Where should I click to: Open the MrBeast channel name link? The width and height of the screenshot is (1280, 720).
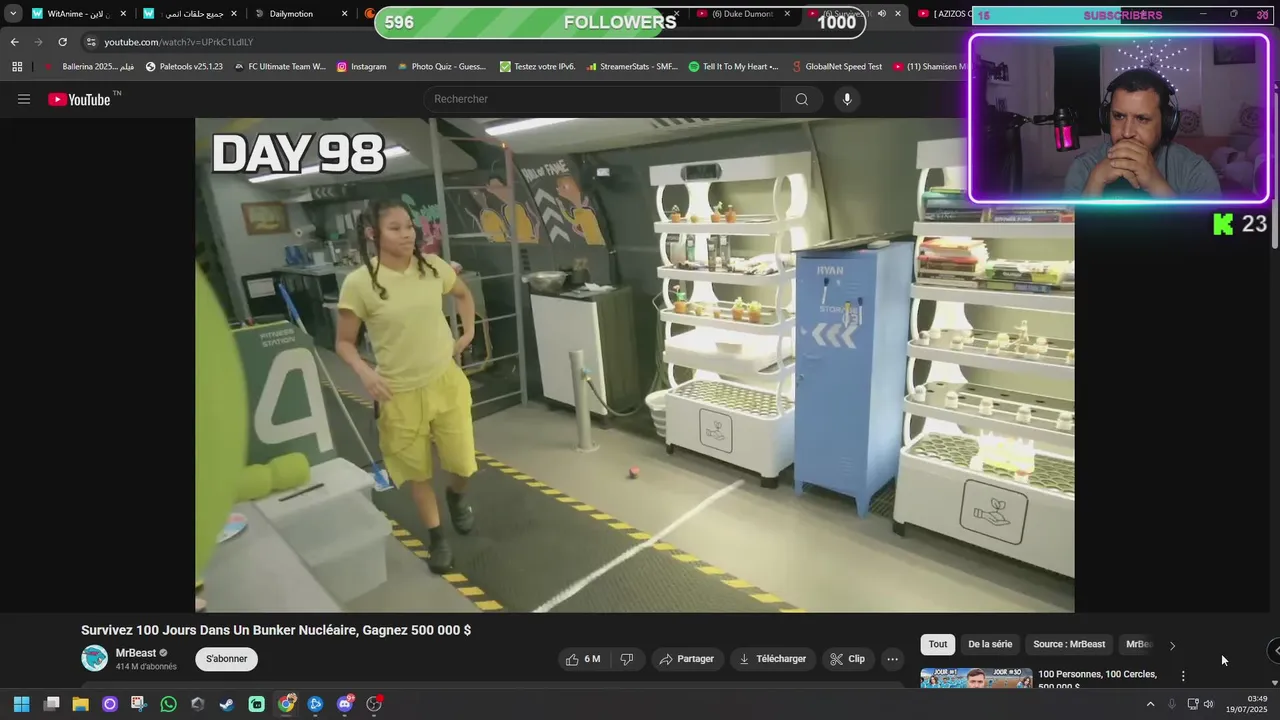coord(136,653)
